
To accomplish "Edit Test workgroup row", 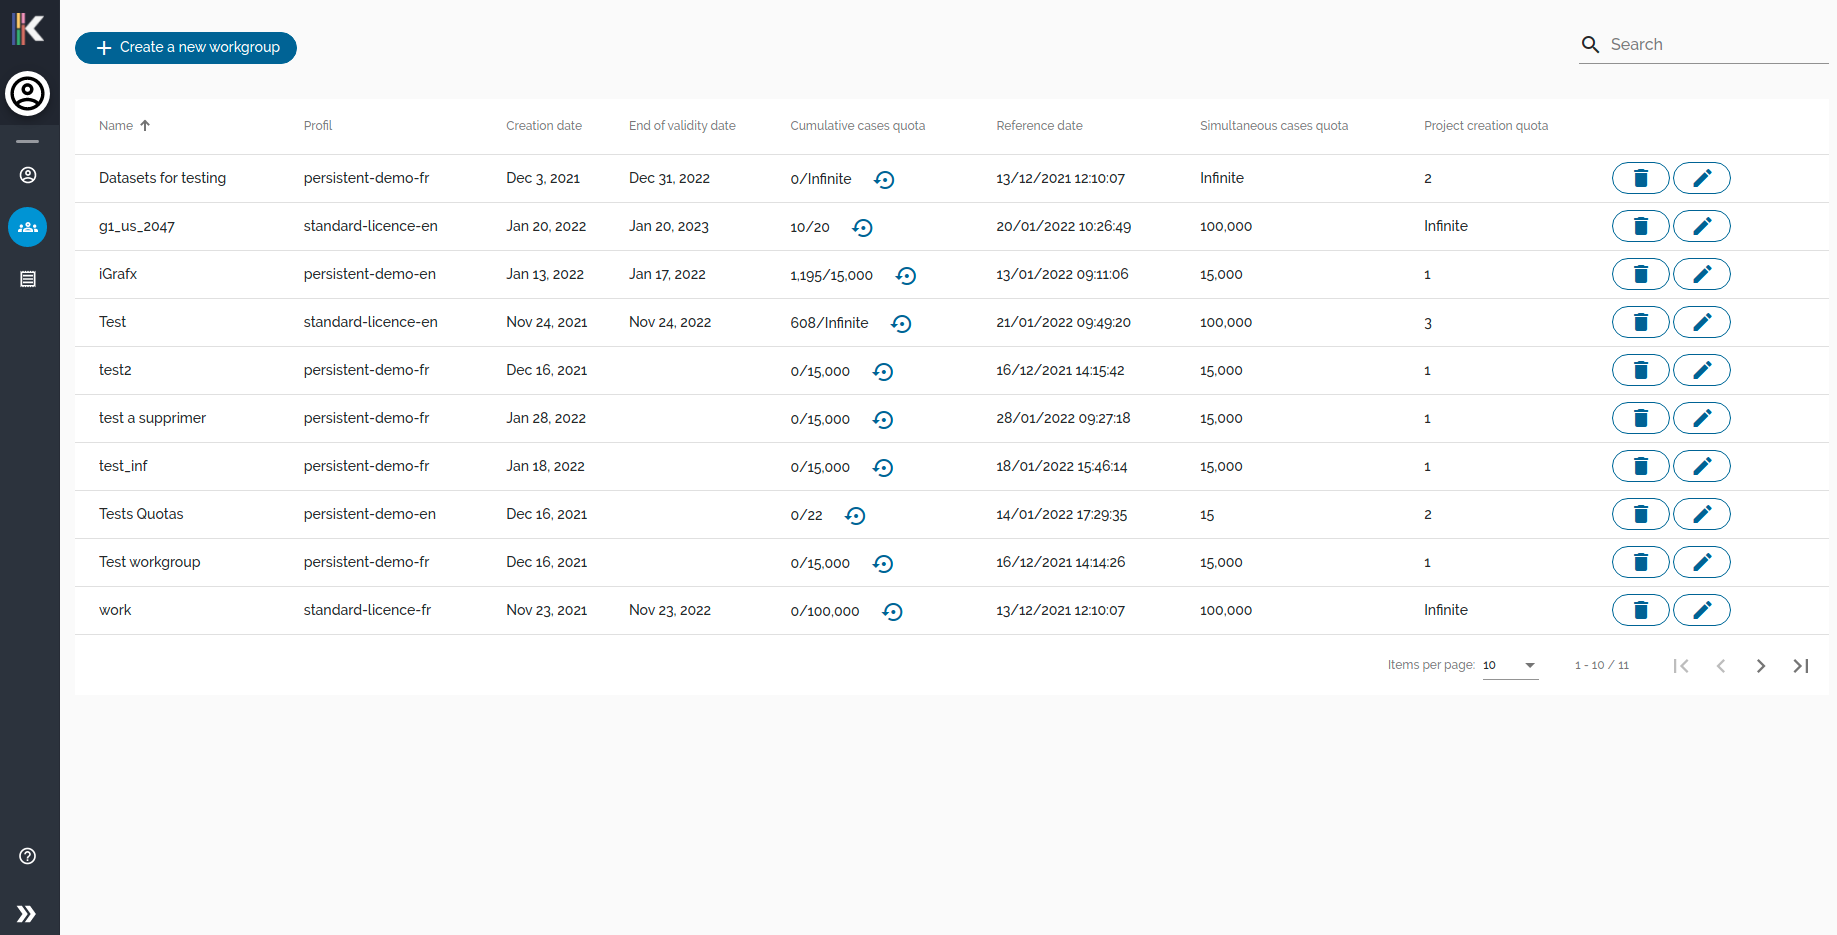I will coord(1702,562).
